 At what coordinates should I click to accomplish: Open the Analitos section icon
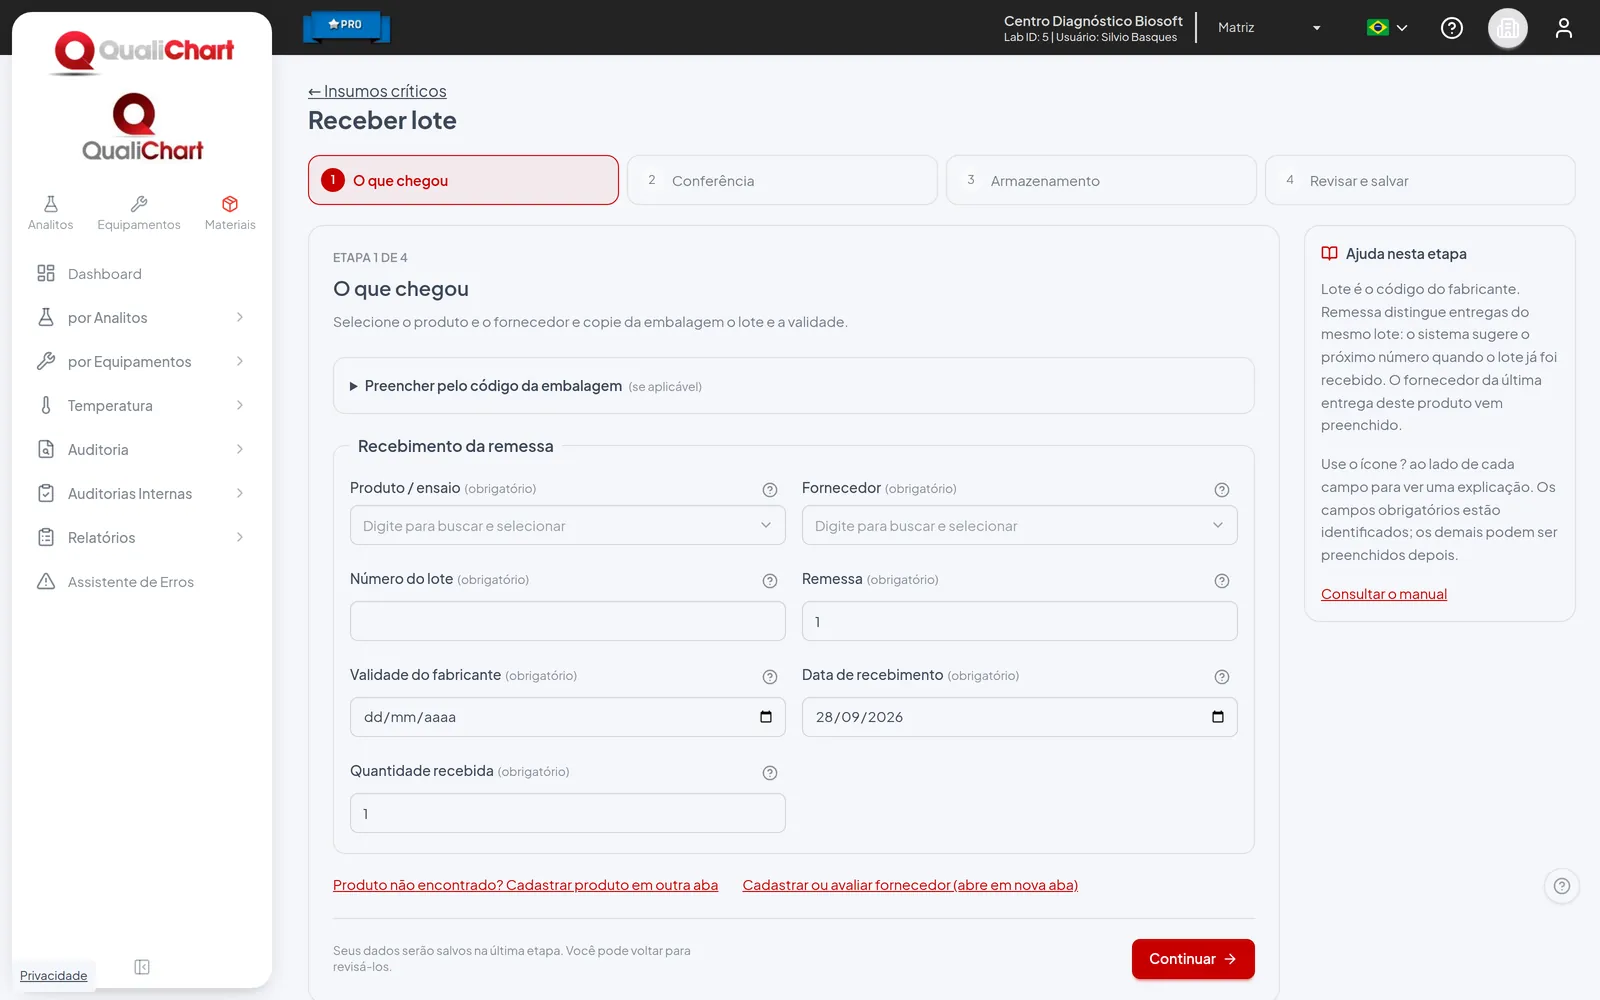tap(50, 204)
